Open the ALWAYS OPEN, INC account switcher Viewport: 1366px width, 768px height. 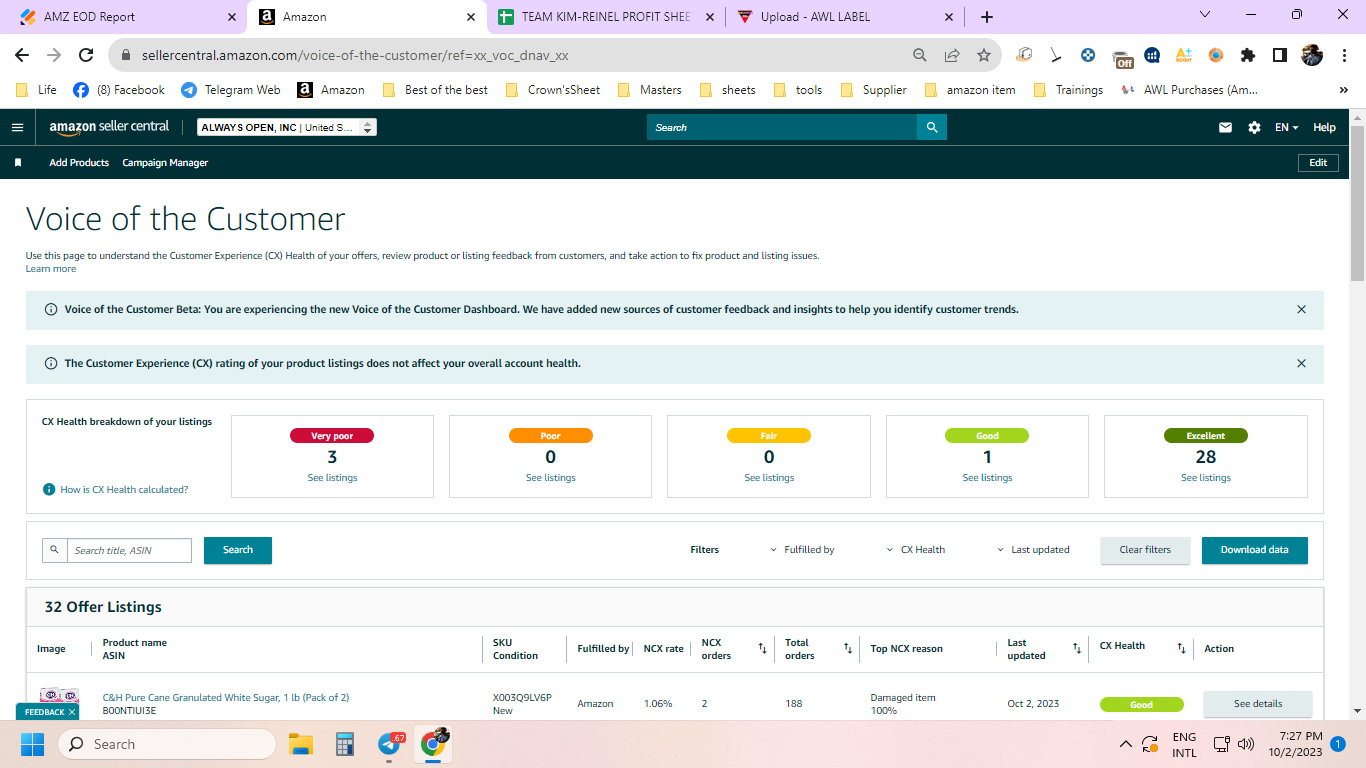click(287, 128)
